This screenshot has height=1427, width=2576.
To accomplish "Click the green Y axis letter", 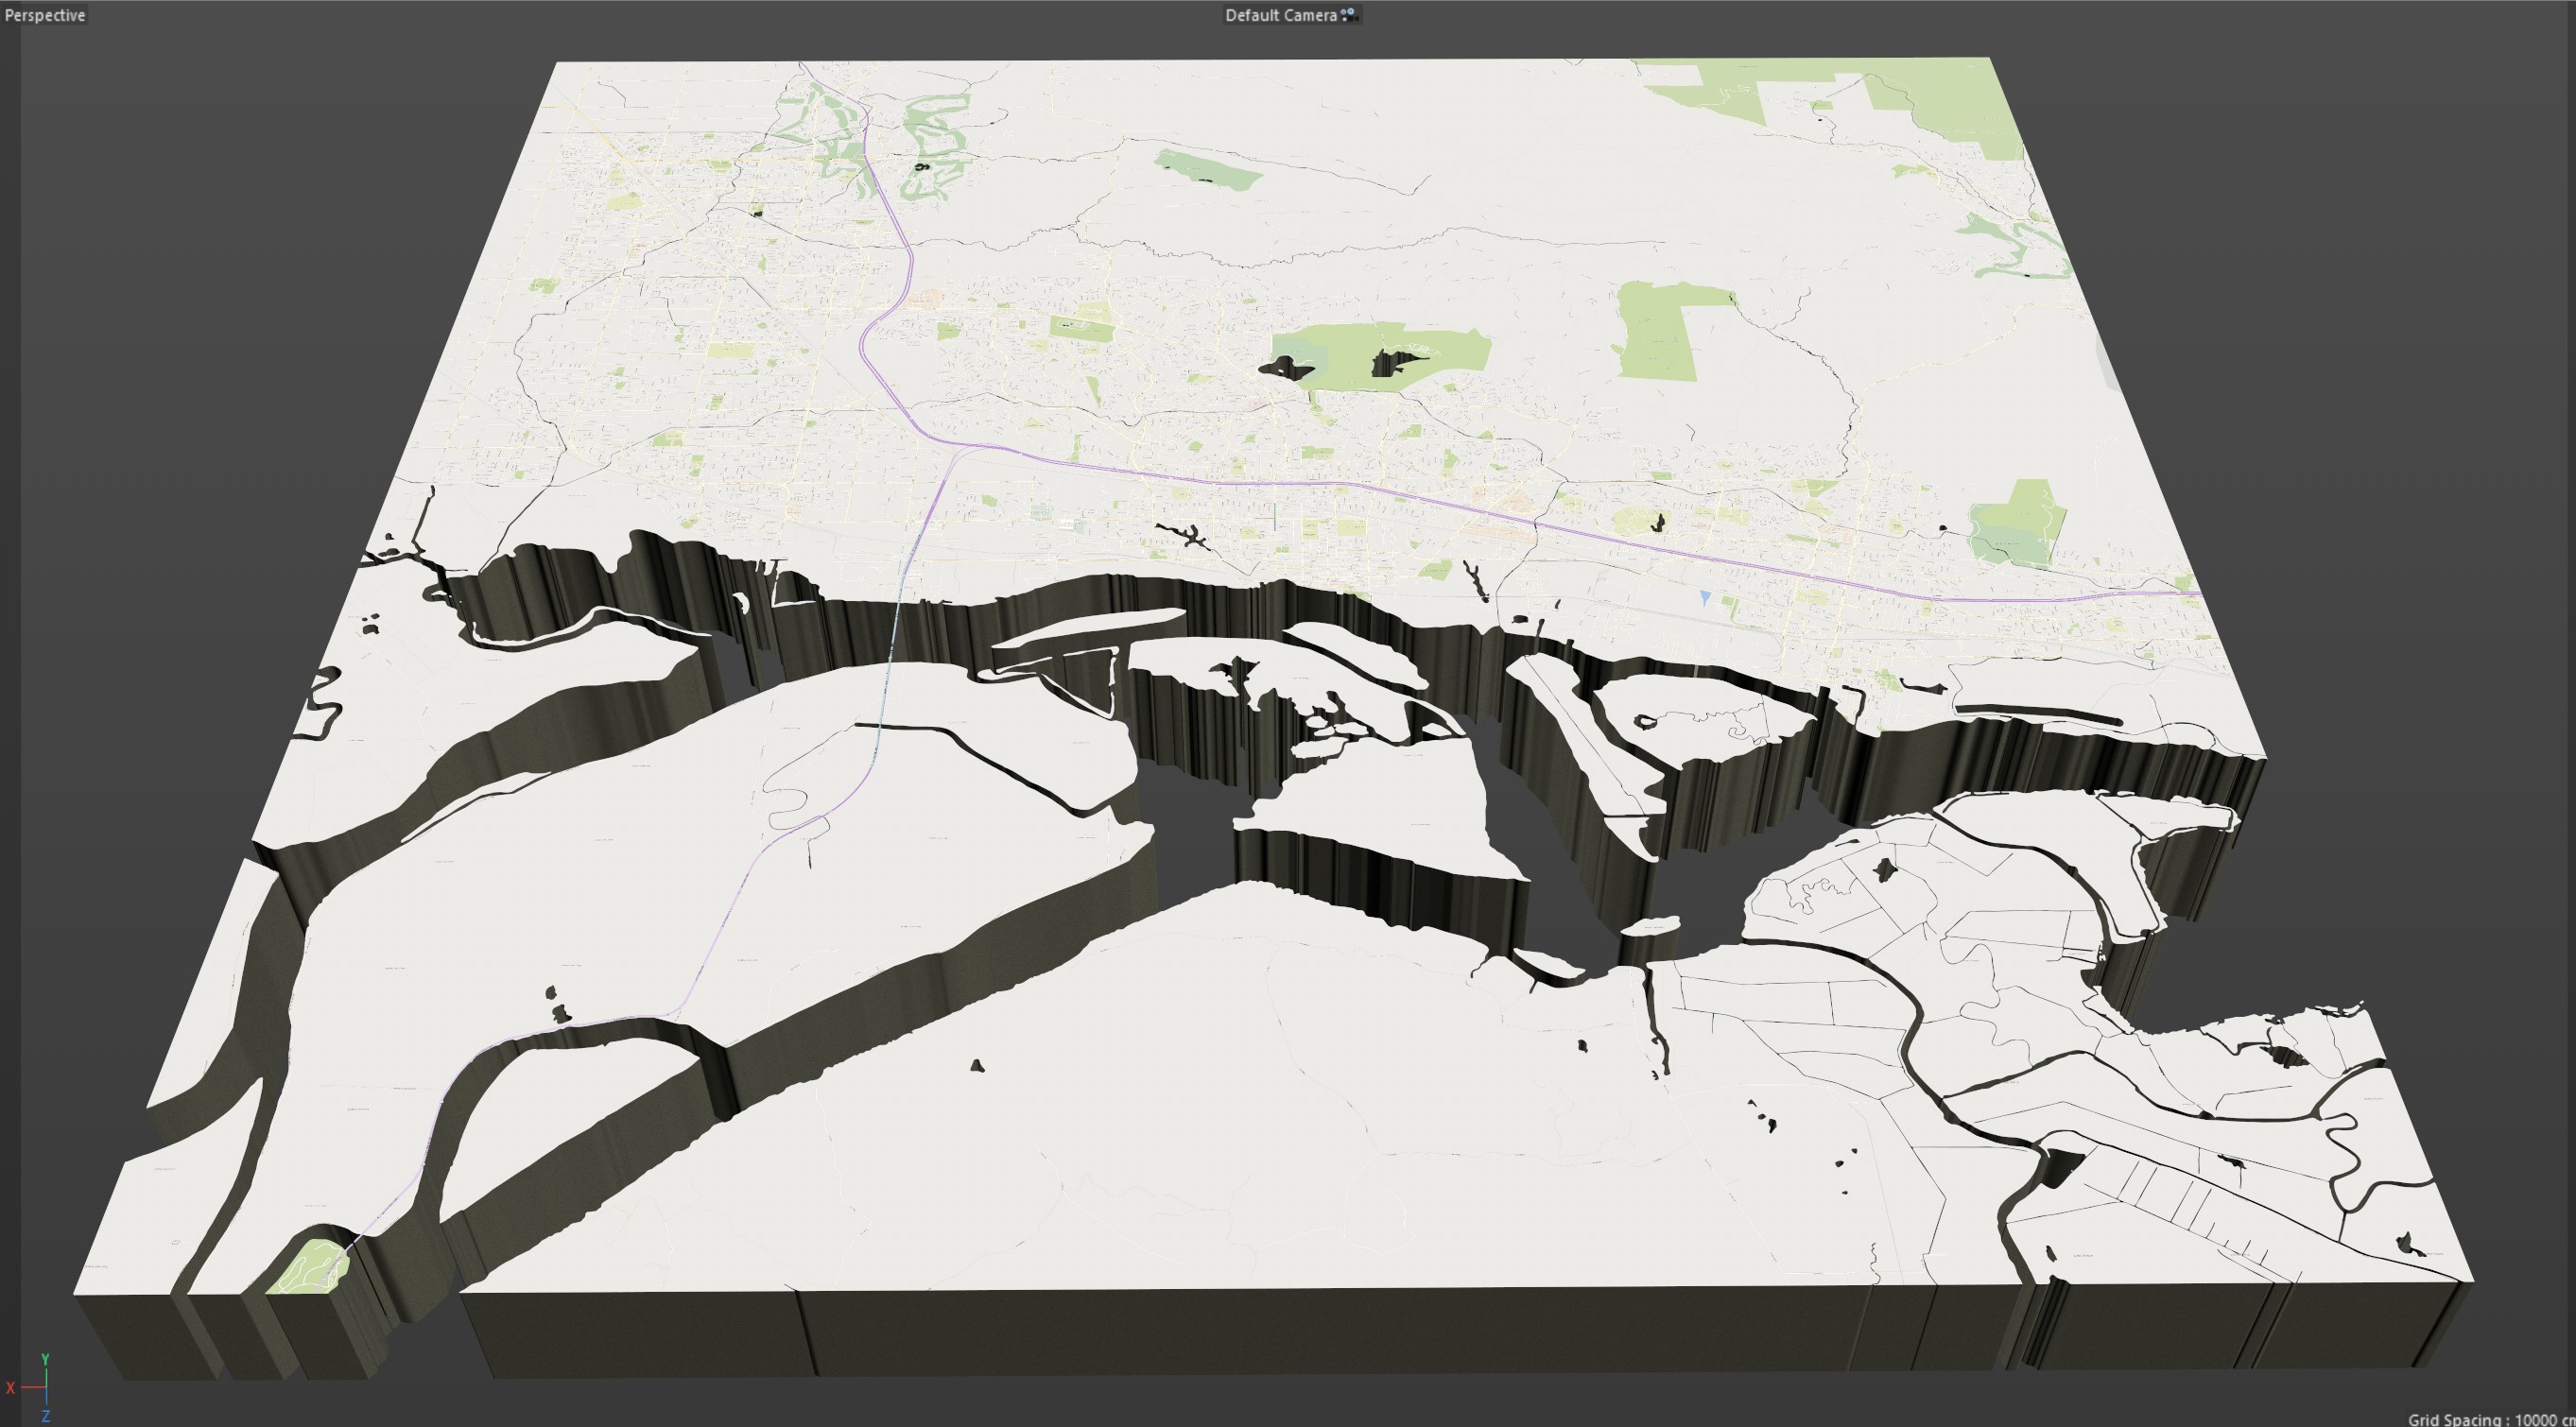I will click(44, 1359).
